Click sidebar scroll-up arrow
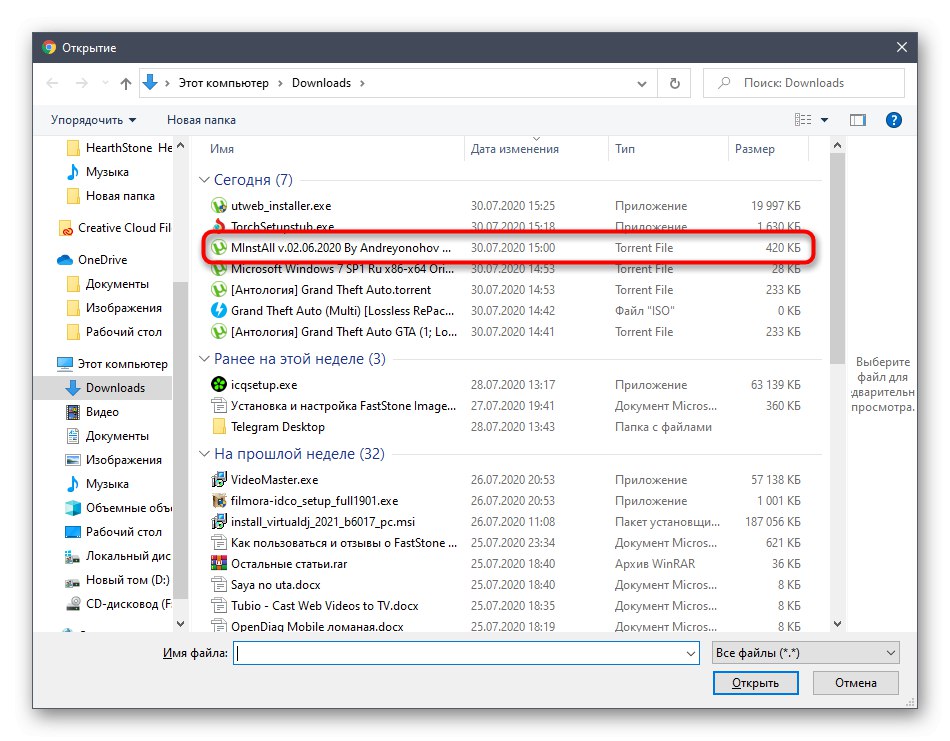 [181, 145]
